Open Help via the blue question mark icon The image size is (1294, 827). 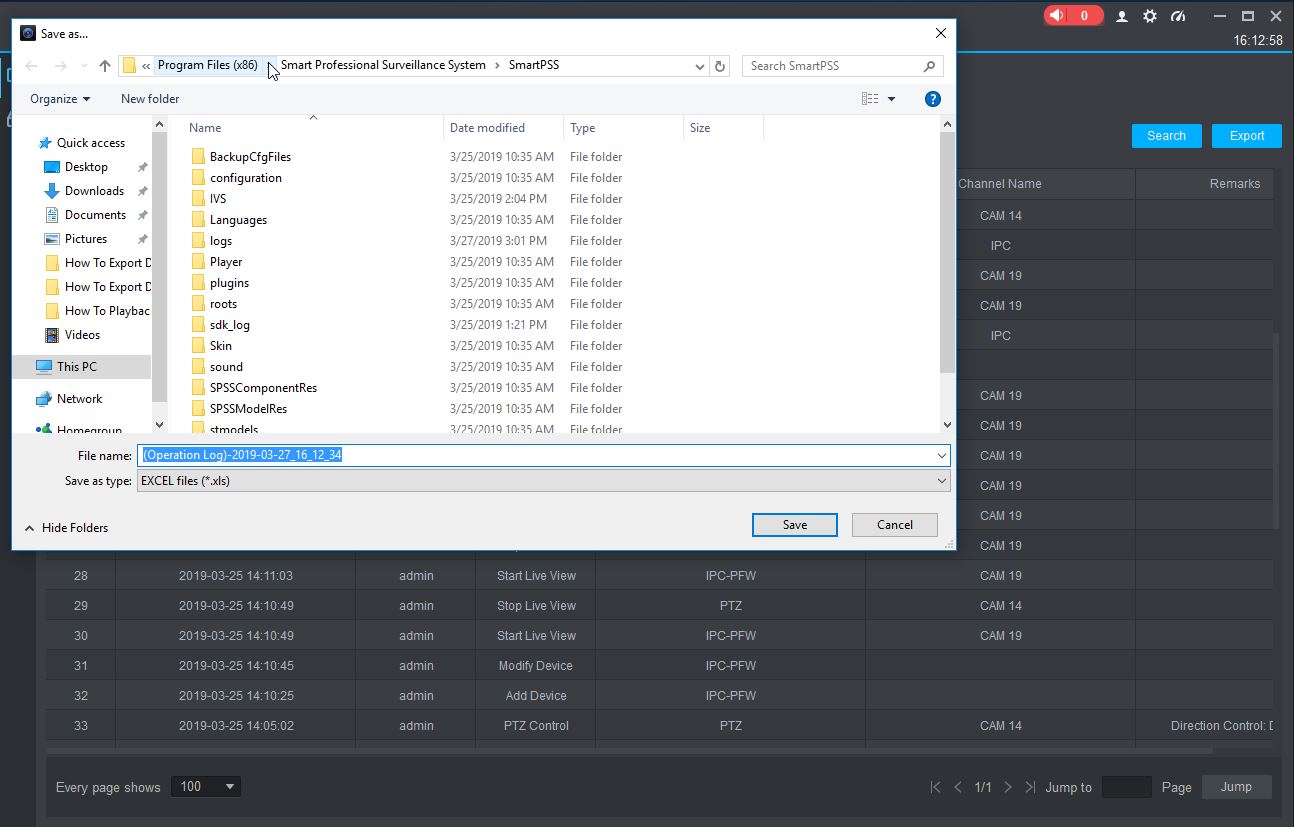point(932,98)
